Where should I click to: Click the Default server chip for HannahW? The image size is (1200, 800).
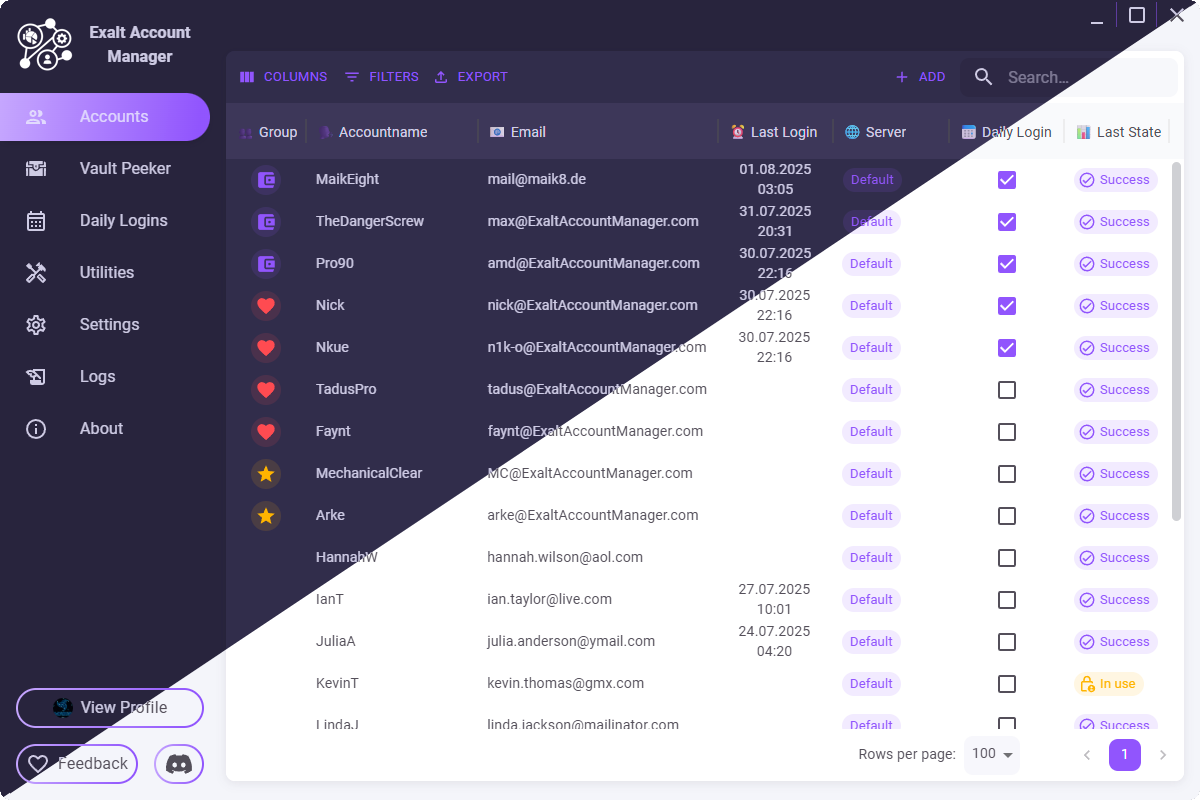click(x=871, y=558)
